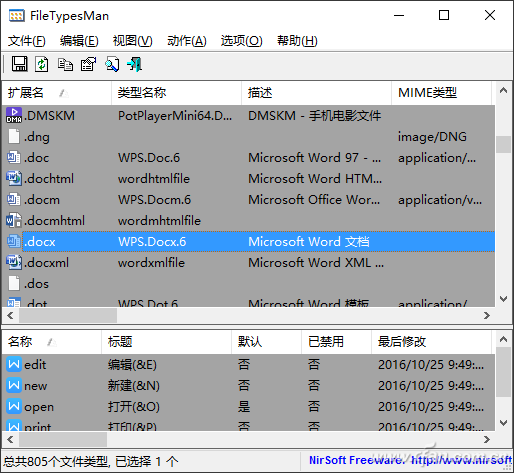Click file list vertical scrollbar down arrow
This screenshot has height=473, width=514.
pos(503,298)
